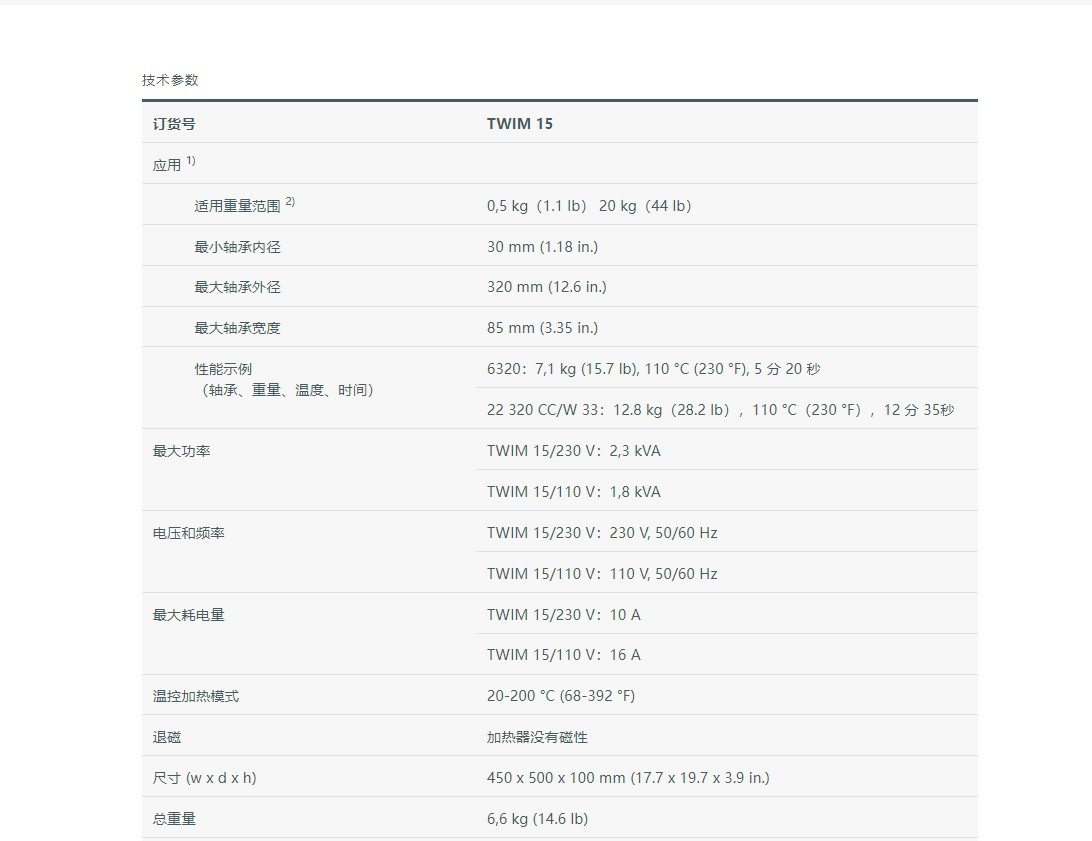Click the 尺寸 (w x d x h) label
Viewport: 1092px width, 841px height.
[205, 778]
